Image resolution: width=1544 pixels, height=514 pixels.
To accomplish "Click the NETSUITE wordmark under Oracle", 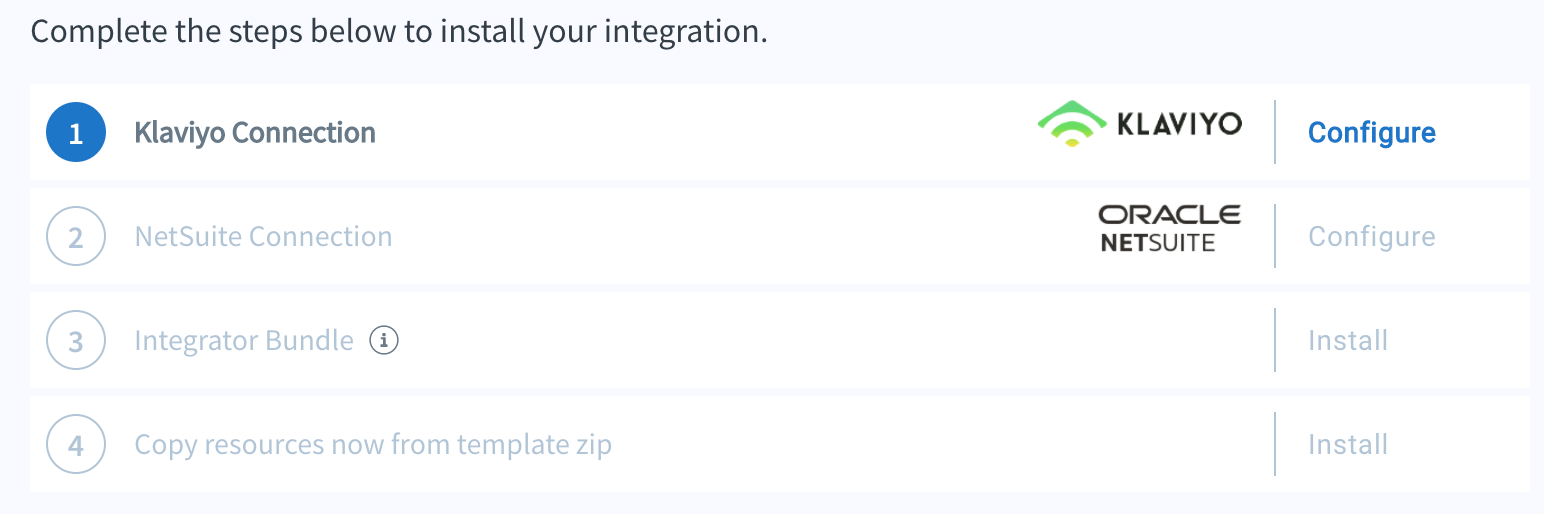I will point(1158,242).
